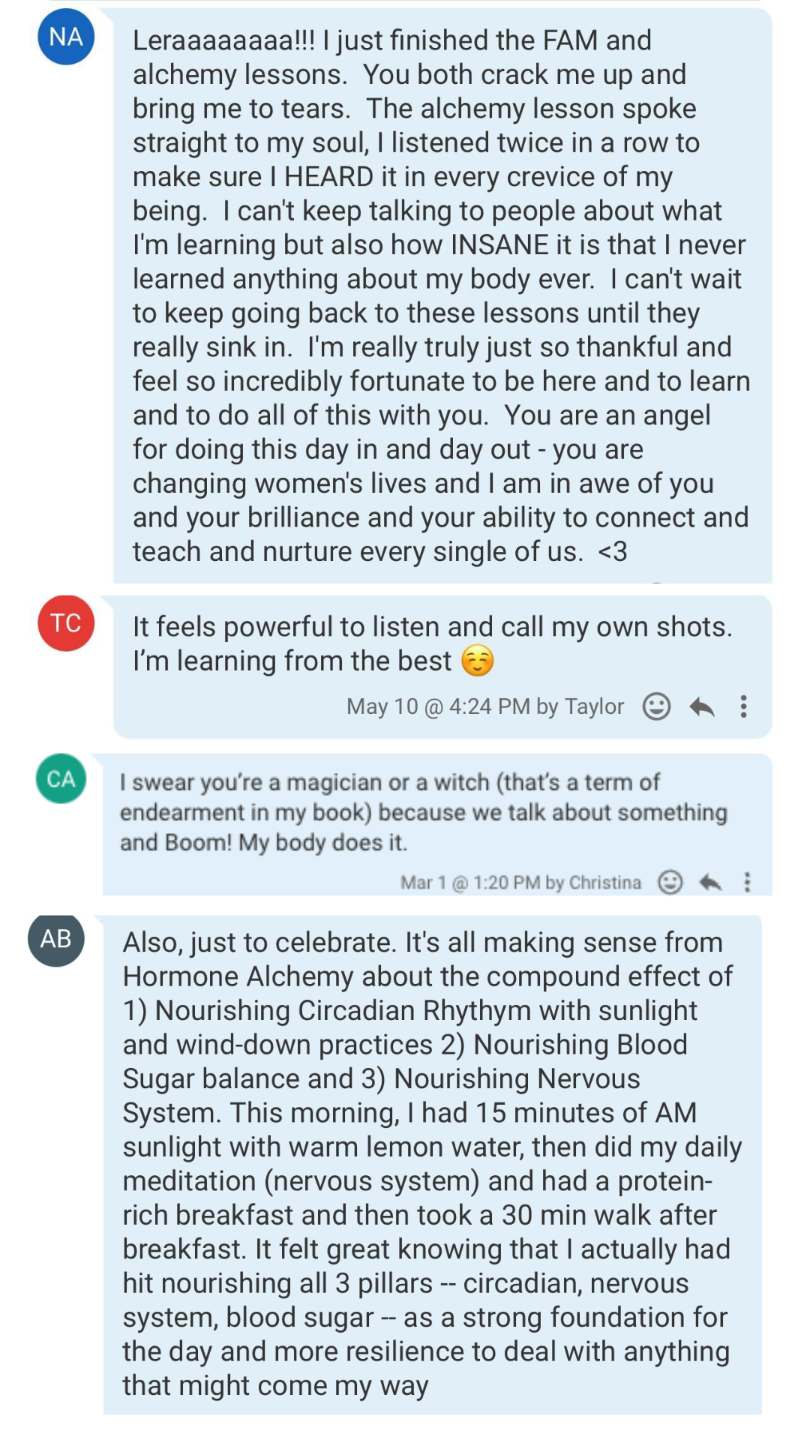
Task: Click the author name Taylor
Action: coord(594,707)
